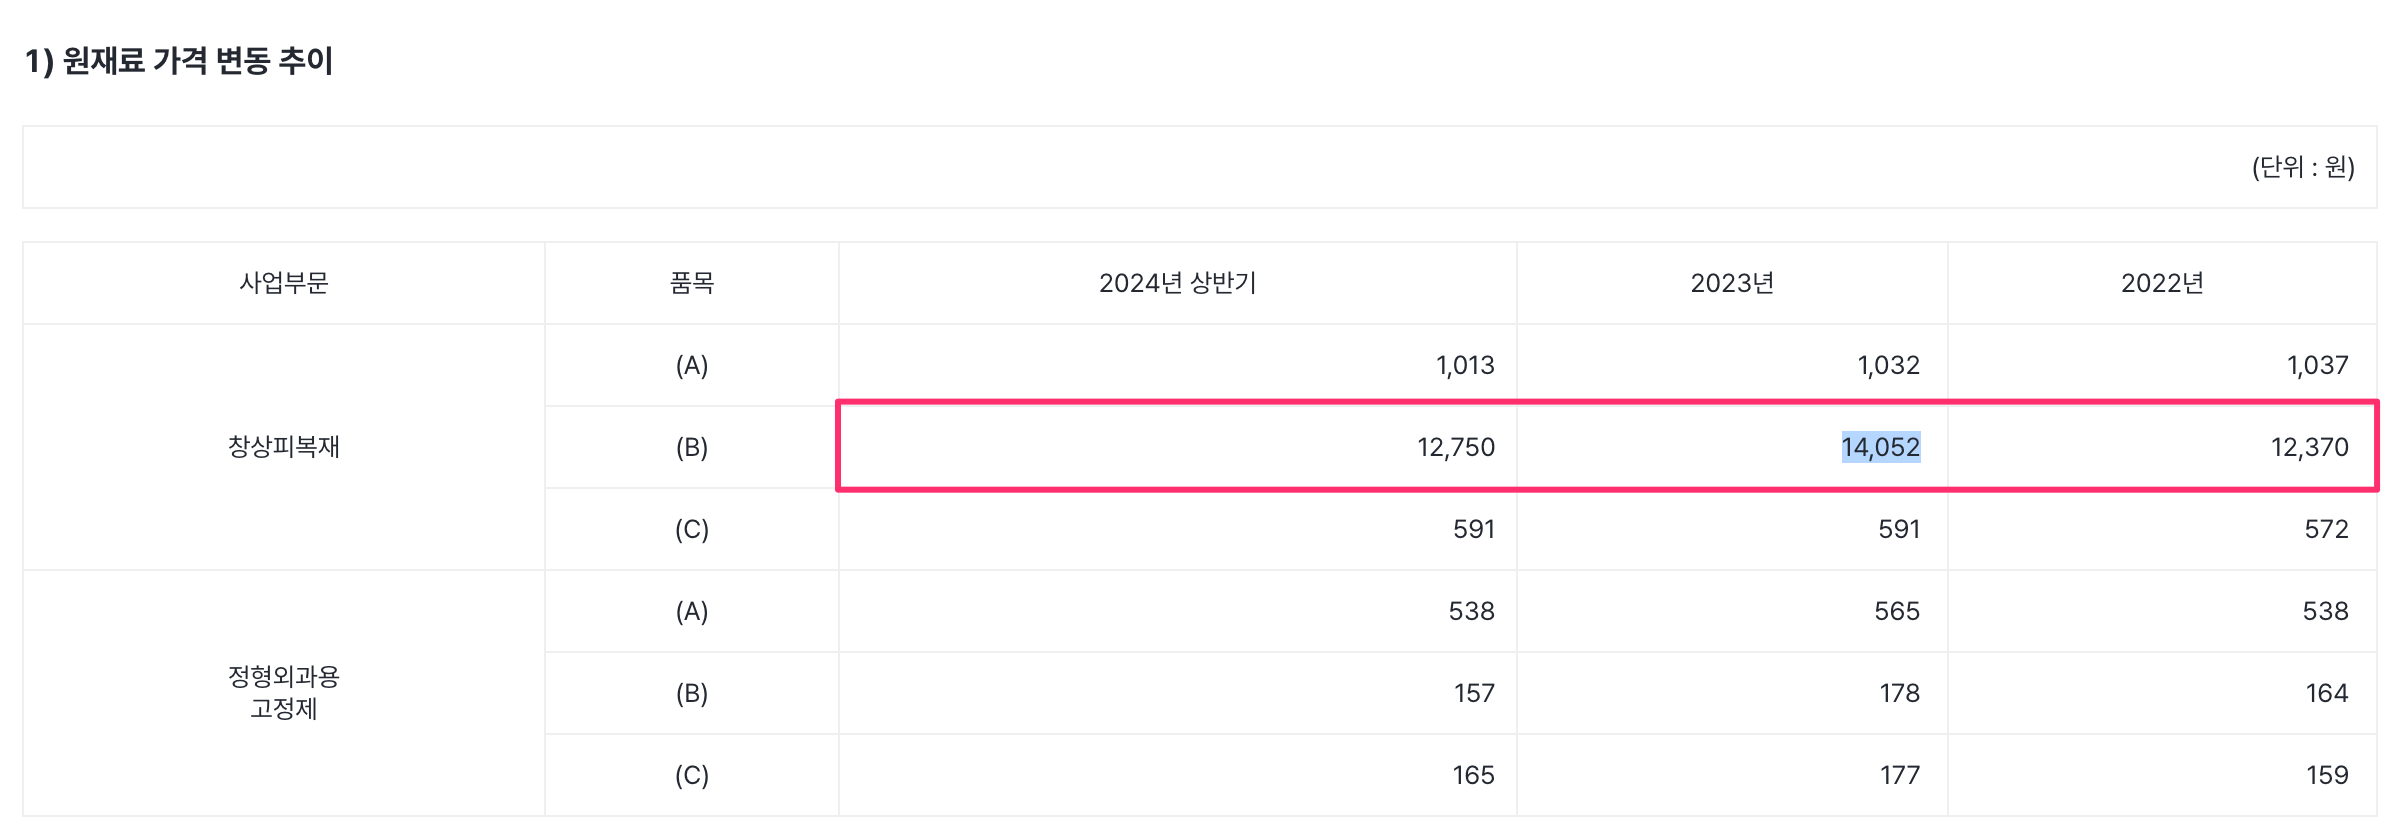
Task: Select the 창상피복재 category cell
Action: pos(284,447)
